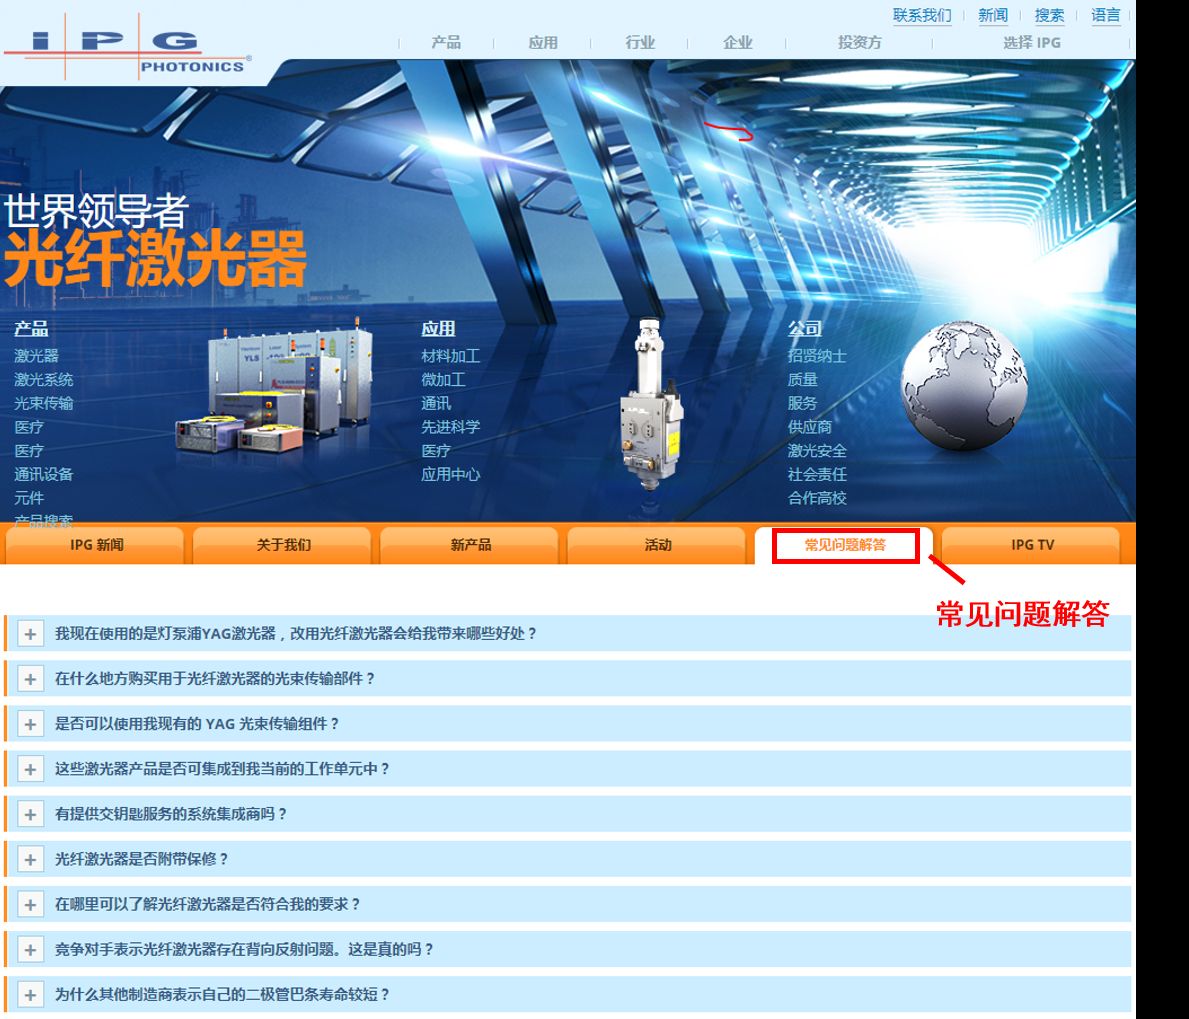Expand the 在什么地方购买 question plus icon

[30, 679]
